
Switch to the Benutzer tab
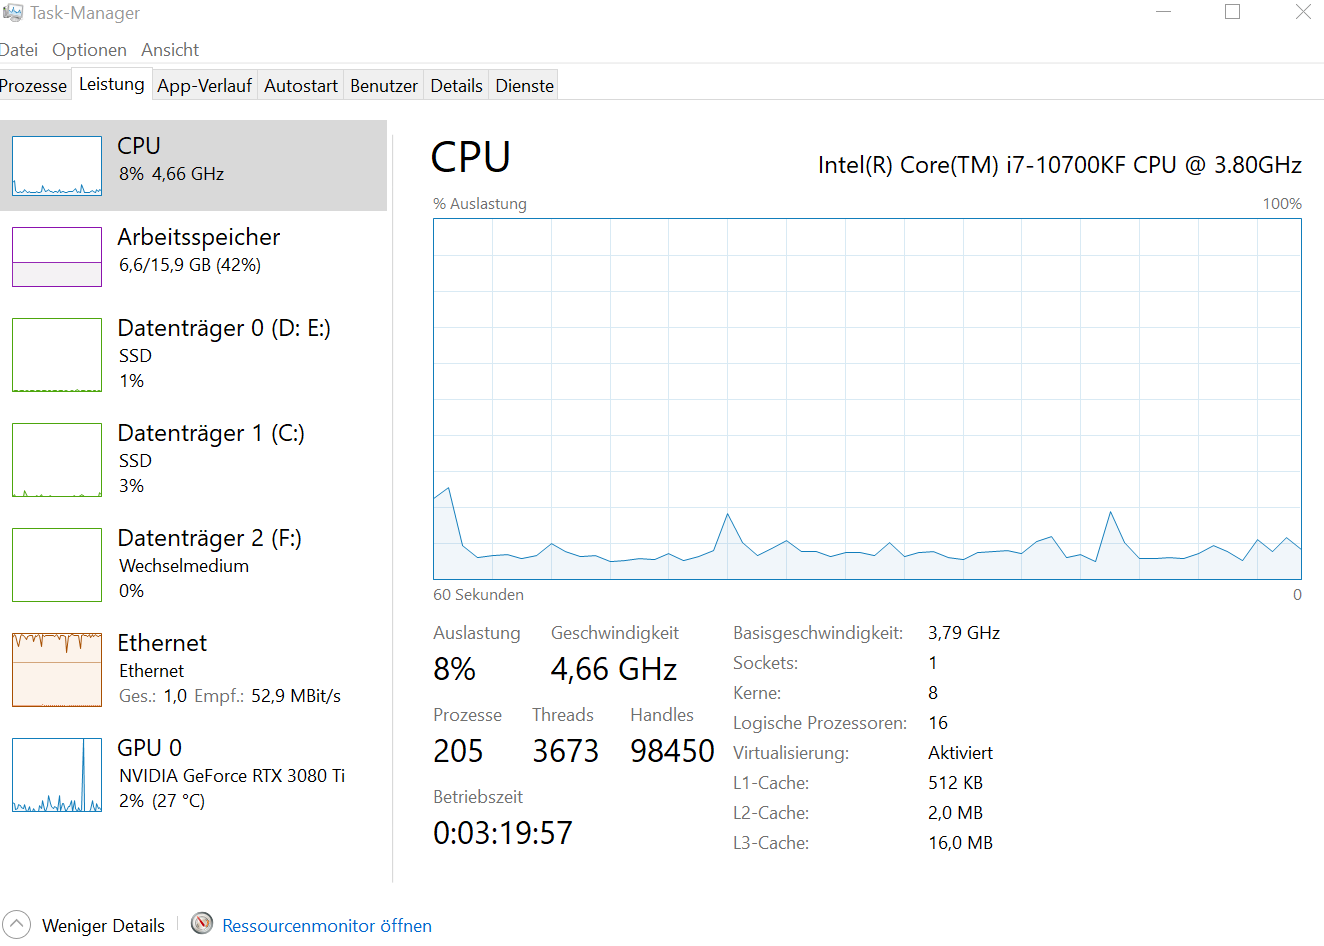pos(383,85)
